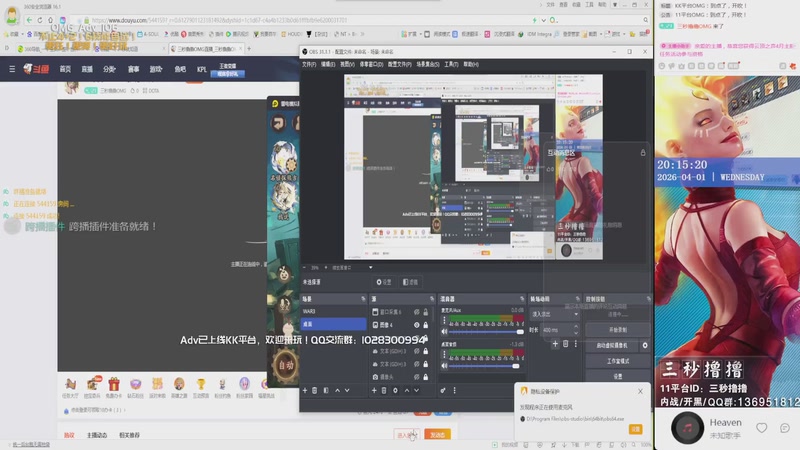The image size is (800, 450).
Task: Pop out the scenes dock panel icon
Action: pyautogui.click(x=364, y=299)
